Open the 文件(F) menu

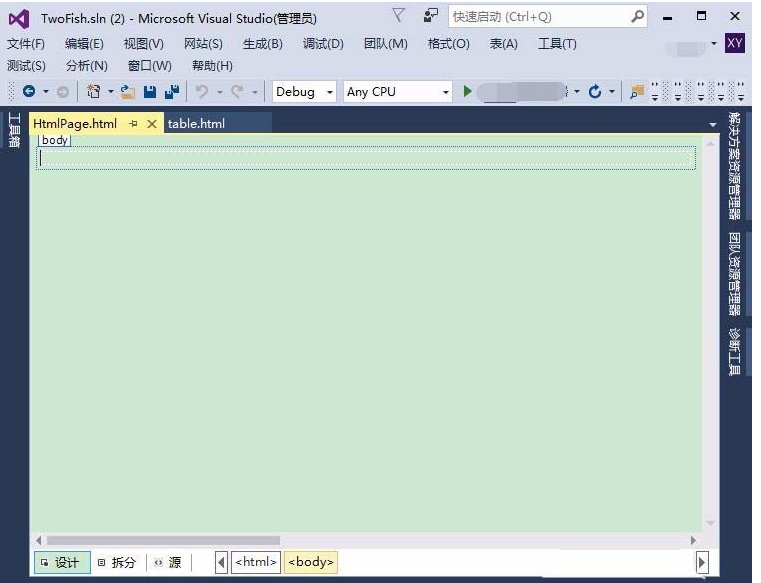pos(26,44)
